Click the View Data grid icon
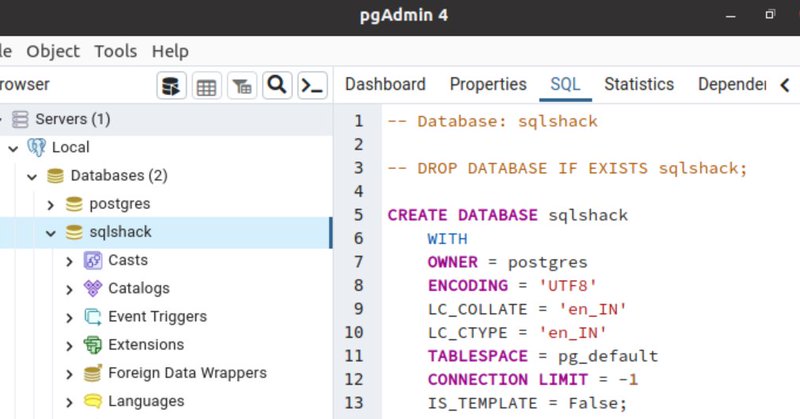 point(207,85)
